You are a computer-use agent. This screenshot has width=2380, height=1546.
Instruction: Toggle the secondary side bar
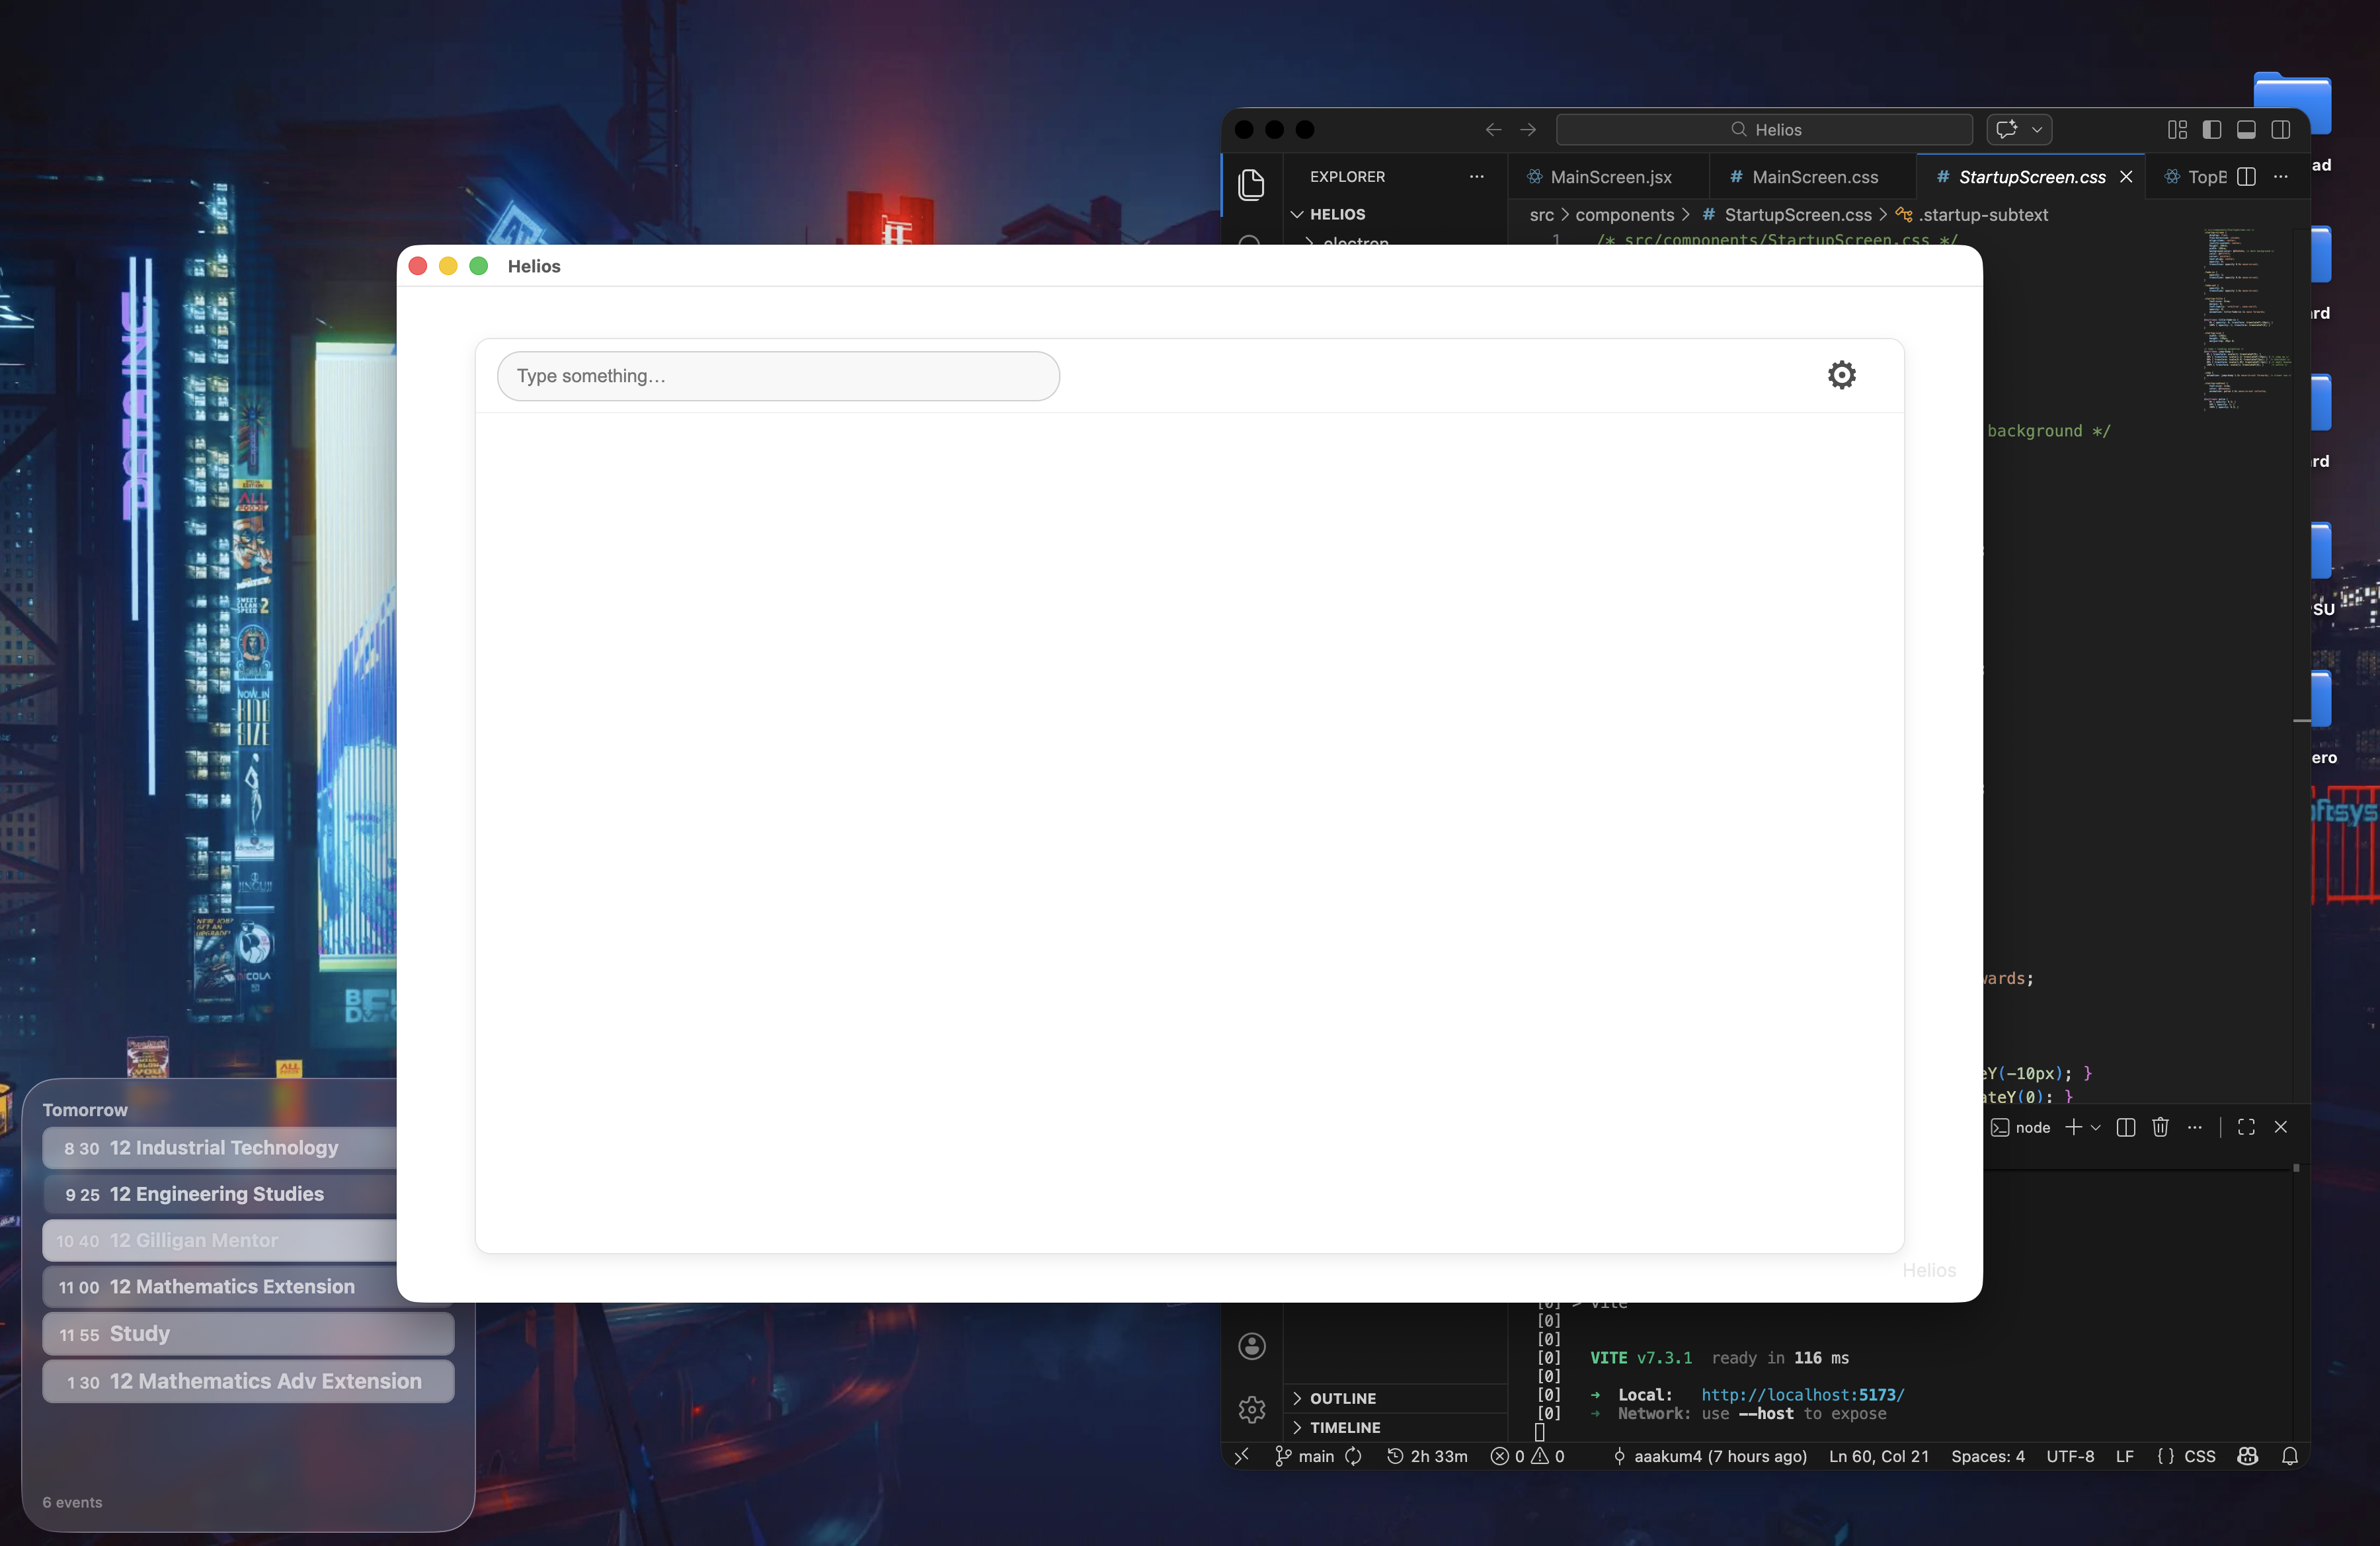point(2281,130)
